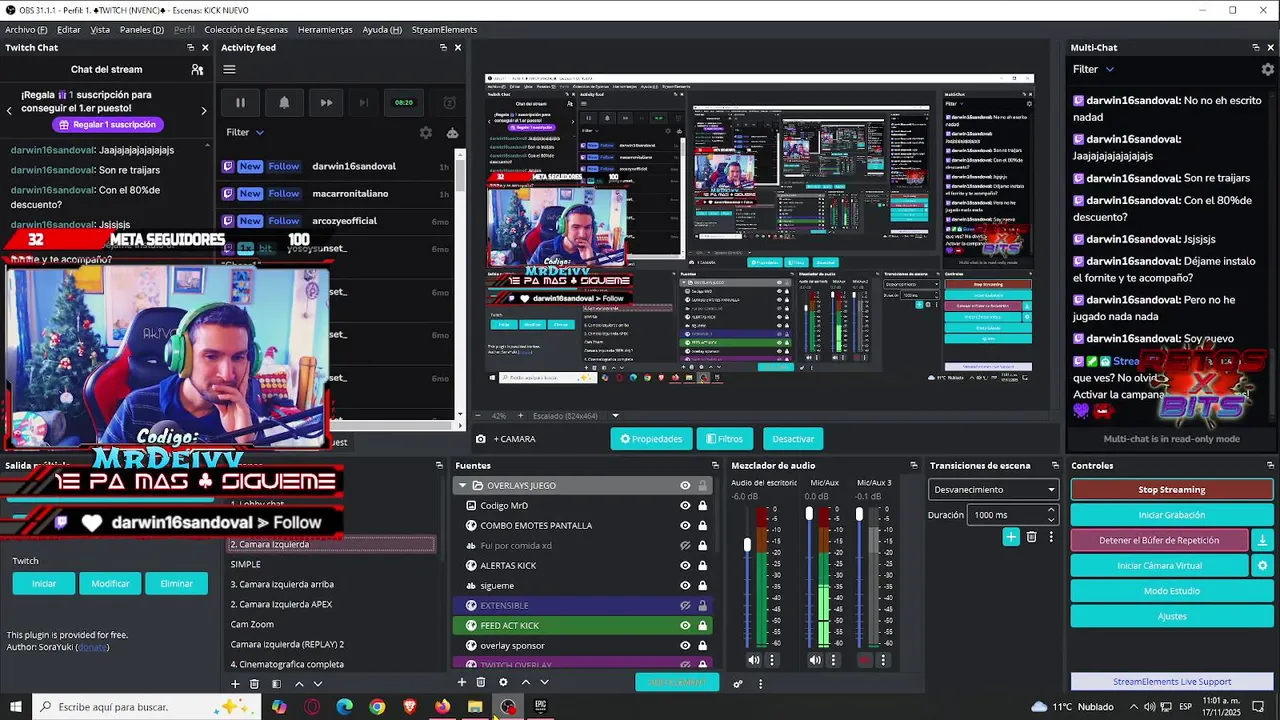Add a new source in Fuentes
Screen dimensions: 1280x720
tap(461, 682)
